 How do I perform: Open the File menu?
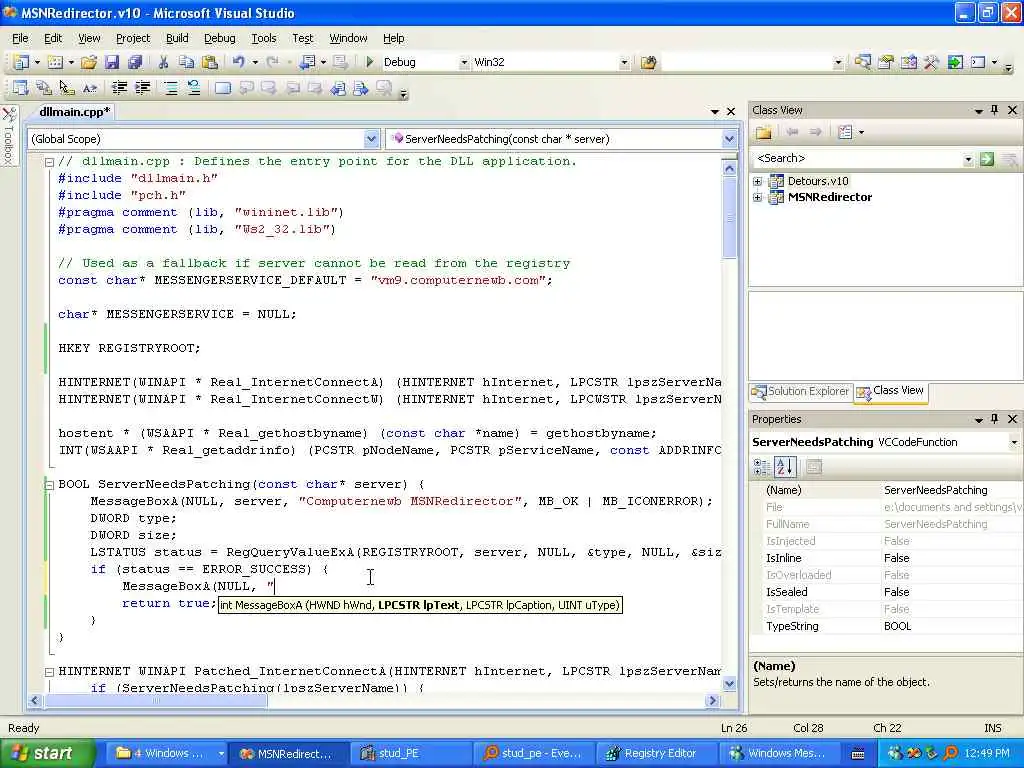20,39
